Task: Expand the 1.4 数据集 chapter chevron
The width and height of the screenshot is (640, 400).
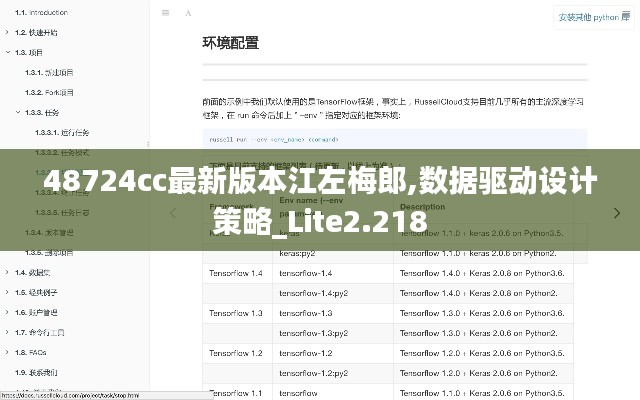Action: coord(7,272)
